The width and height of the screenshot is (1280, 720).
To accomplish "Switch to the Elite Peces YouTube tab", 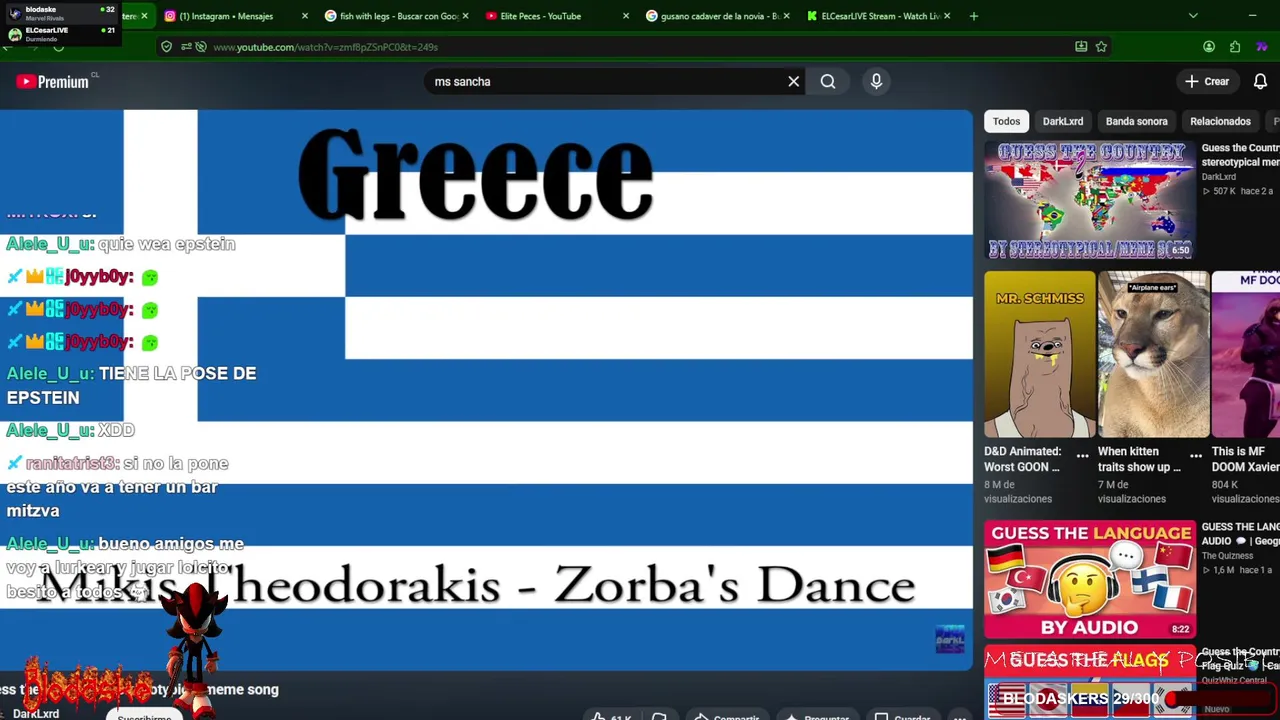I will point(555,16).
